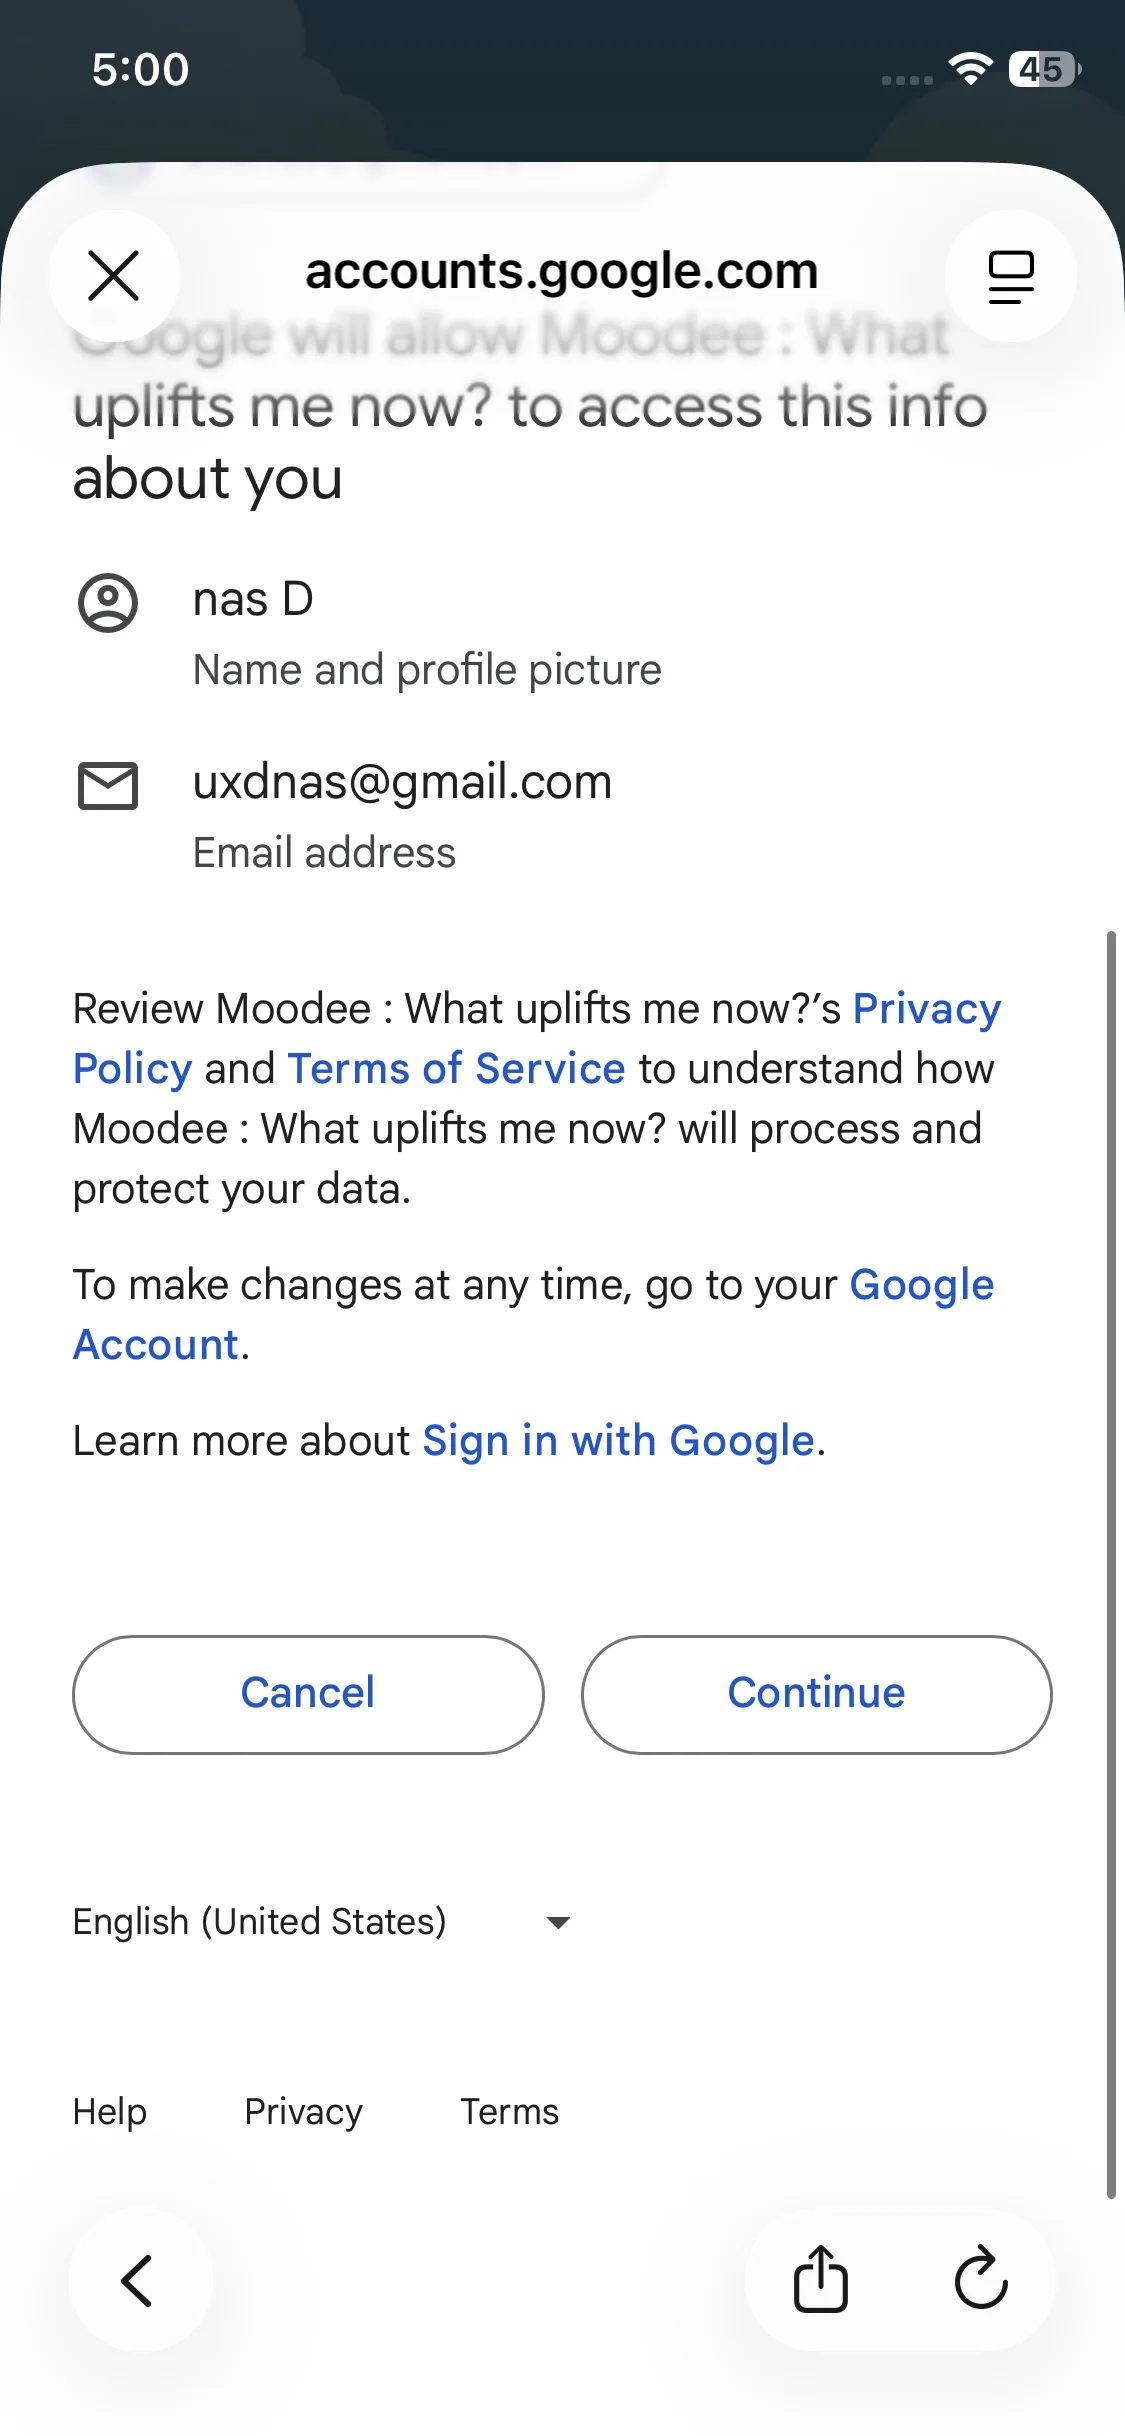The width and height of the screenshot is (1125, 2436).
Task: Close the in-app browser sheet
Action: point(114,275)
